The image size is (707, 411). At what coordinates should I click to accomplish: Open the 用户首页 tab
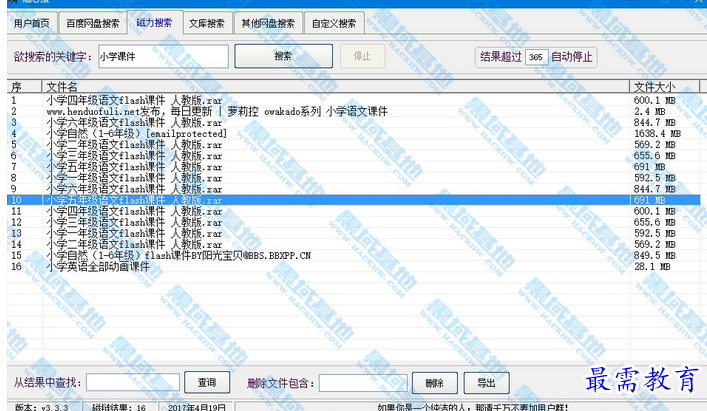click(x=31, y=23)
